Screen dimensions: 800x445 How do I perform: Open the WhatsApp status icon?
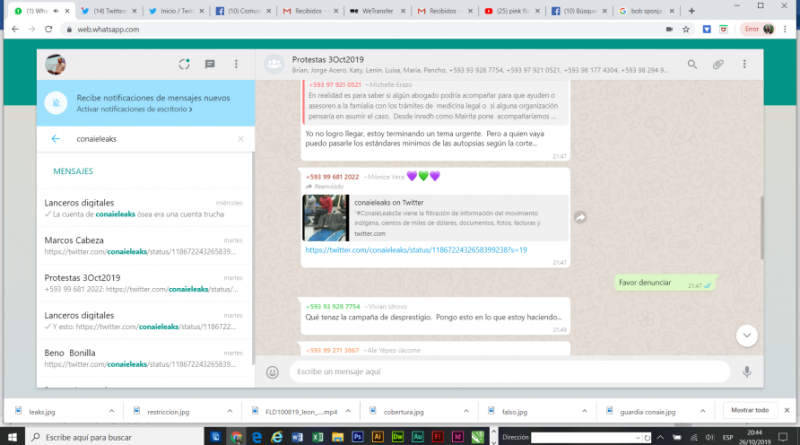tap(183, 64)
